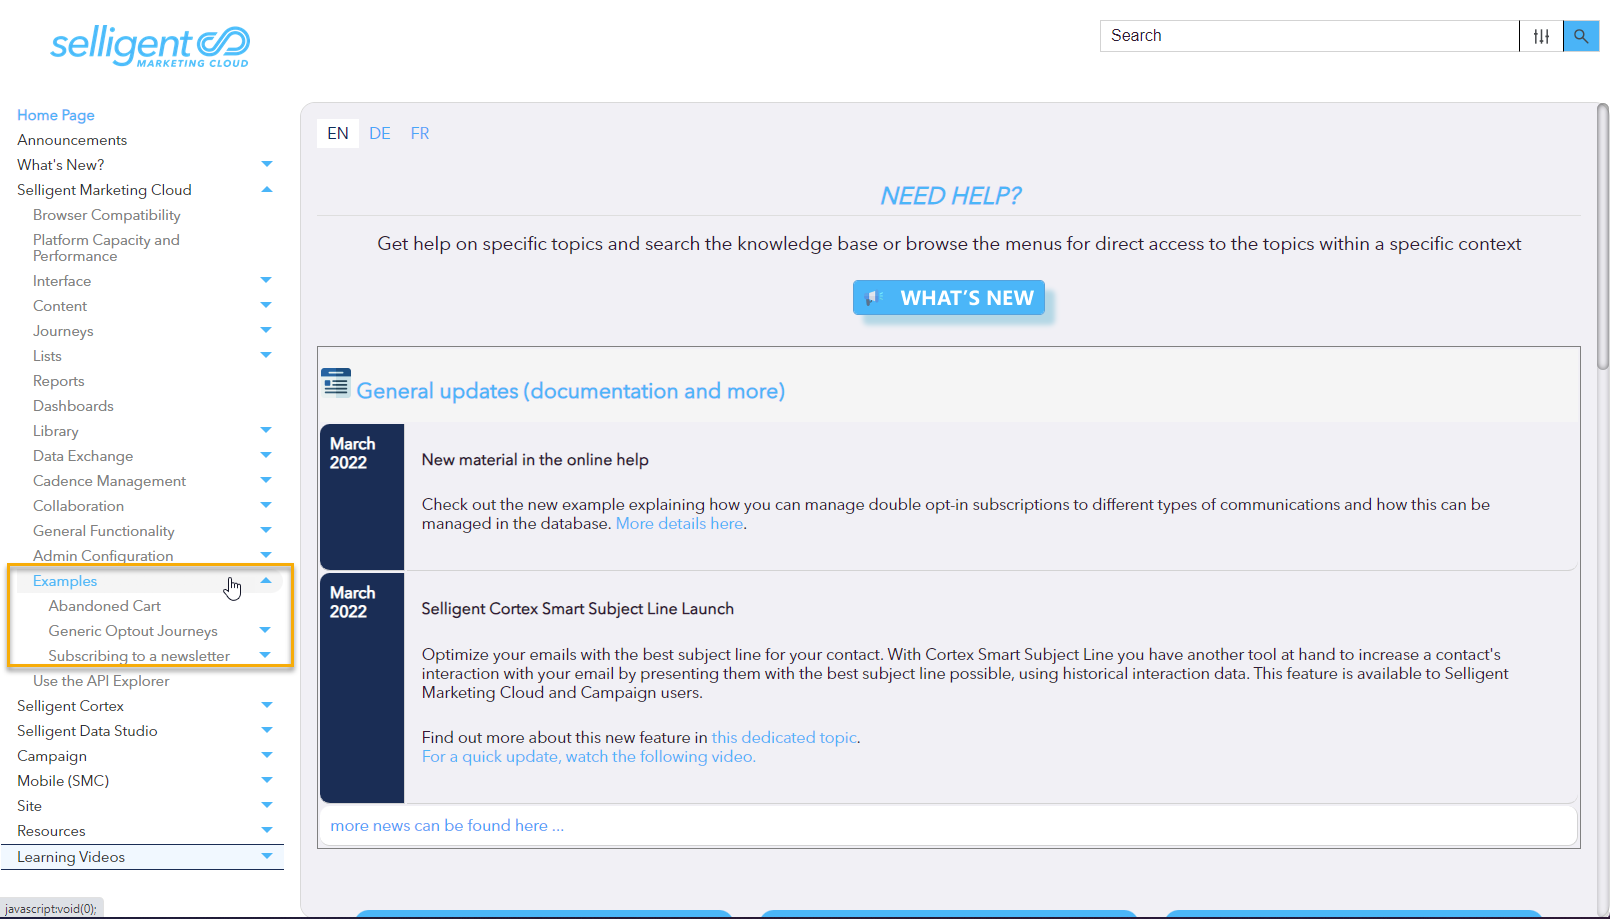Open Abandoned Cart example page
Viewport: 1610px width, 919px height.
point(104,606)
